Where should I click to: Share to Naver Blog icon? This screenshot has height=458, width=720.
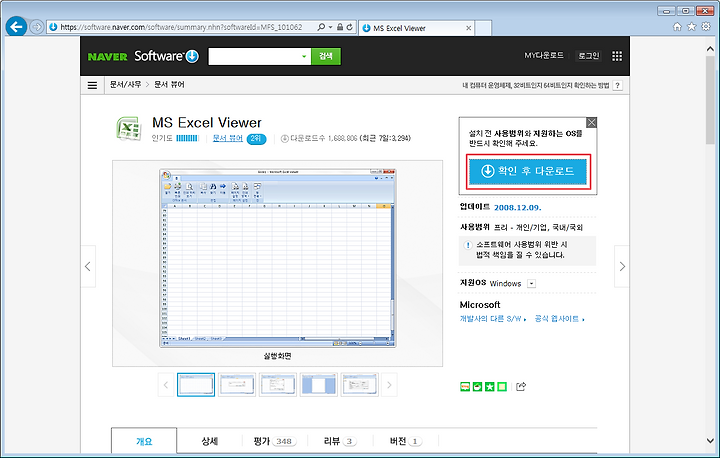(x=465, y=387)
